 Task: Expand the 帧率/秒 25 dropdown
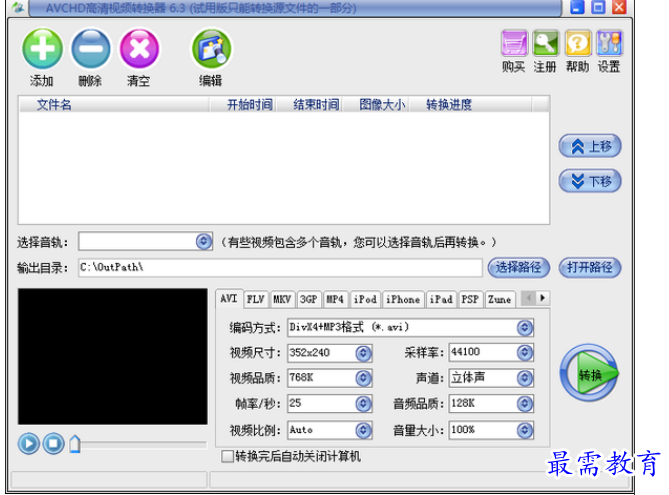click(x=364, y=404)
